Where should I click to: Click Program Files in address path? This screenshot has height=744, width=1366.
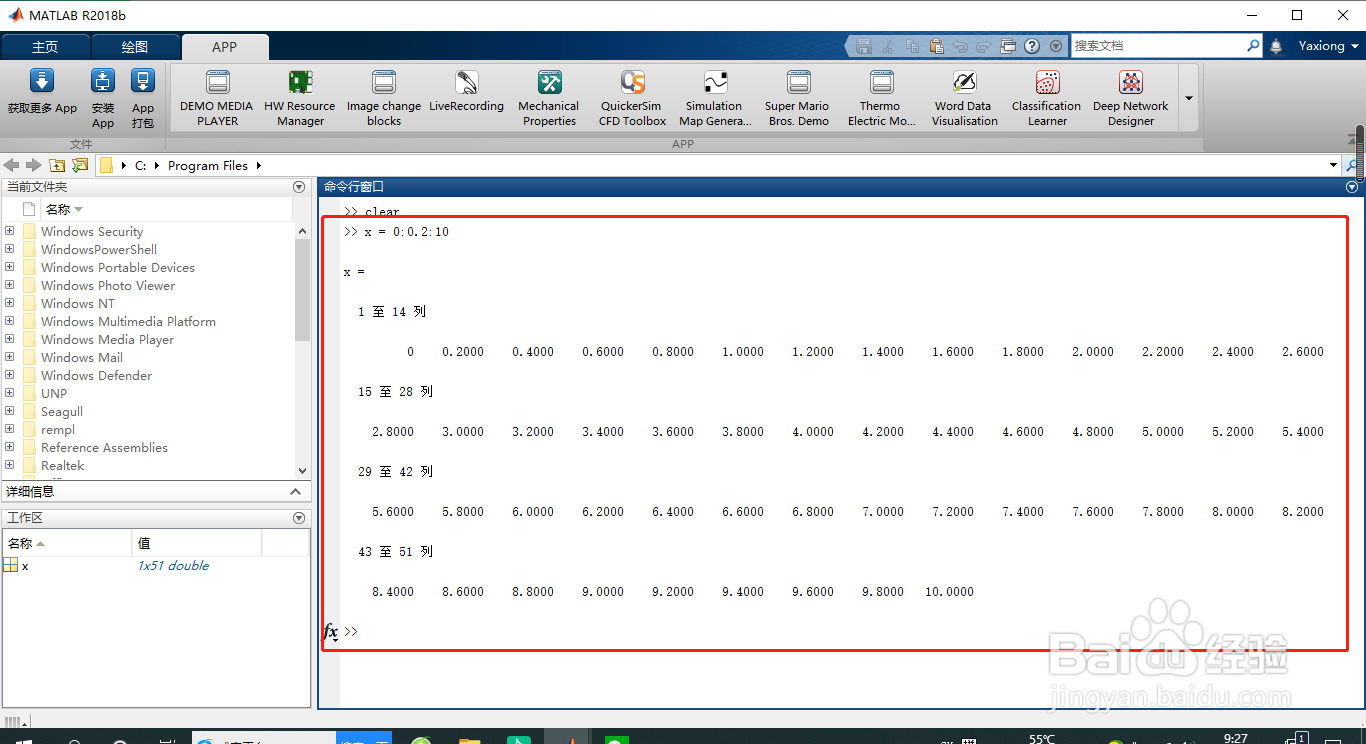pos(208,166)
